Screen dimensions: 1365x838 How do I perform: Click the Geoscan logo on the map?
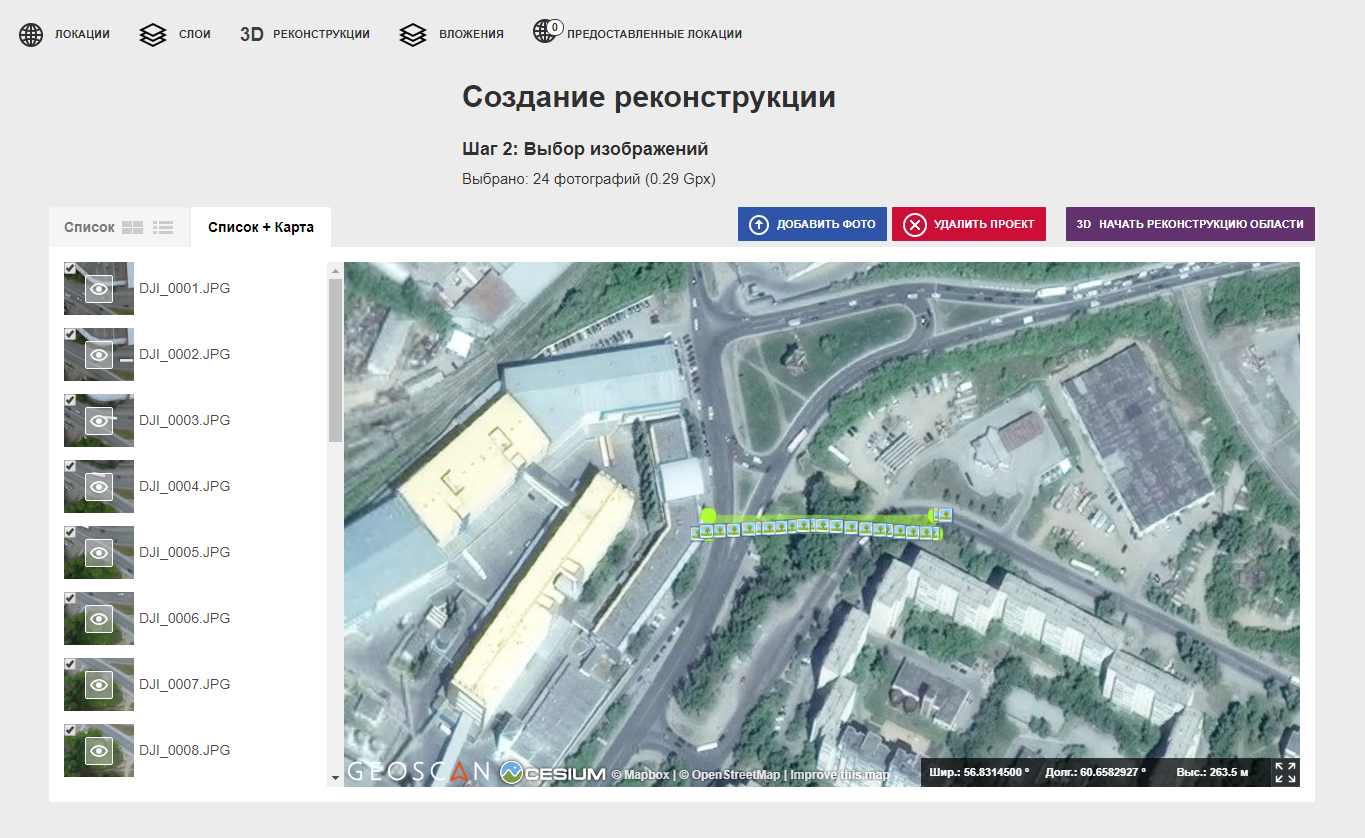418,772
